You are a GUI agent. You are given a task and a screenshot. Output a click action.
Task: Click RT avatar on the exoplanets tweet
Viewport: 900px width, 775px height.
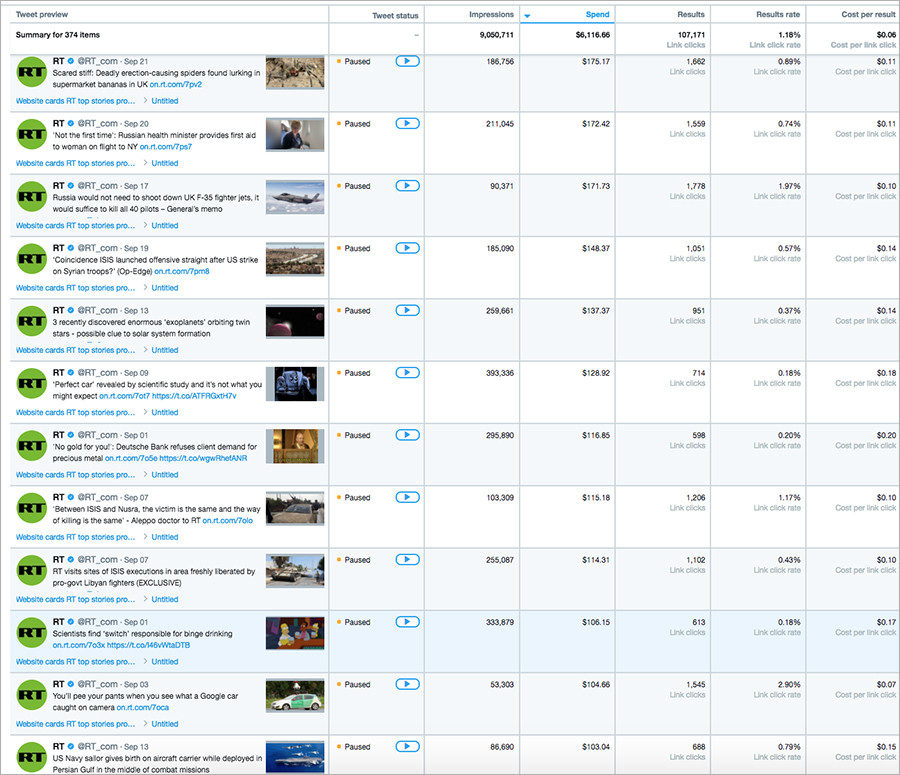[x=32, y=321]
